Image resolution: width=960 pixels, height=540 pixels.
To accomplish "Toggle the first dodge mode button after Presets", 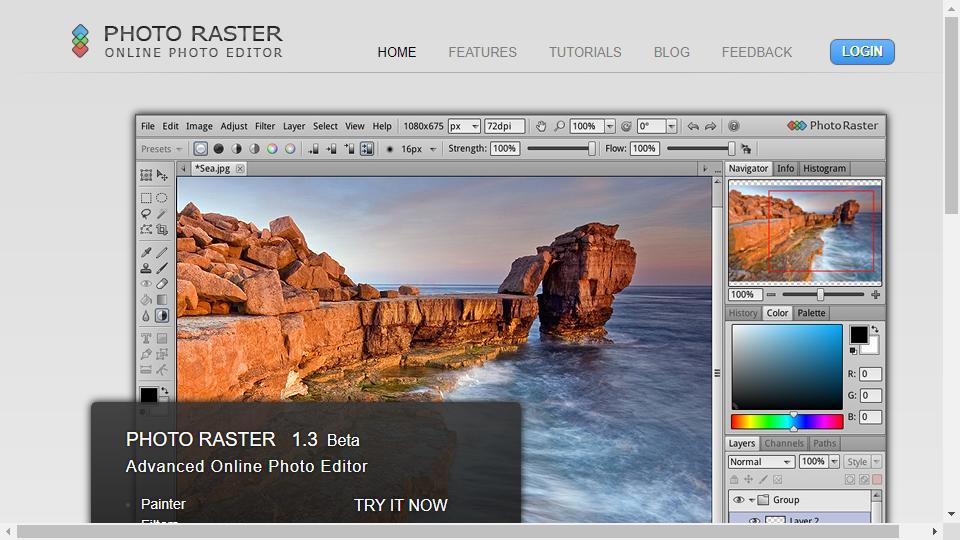I will (x=200, y=149).
